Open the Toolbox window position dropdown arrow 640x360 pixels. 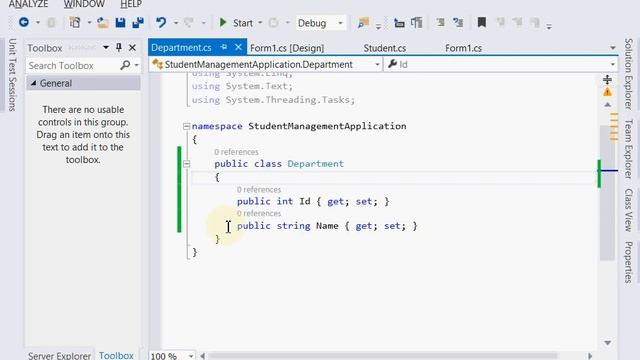click(x=106, y=48)
